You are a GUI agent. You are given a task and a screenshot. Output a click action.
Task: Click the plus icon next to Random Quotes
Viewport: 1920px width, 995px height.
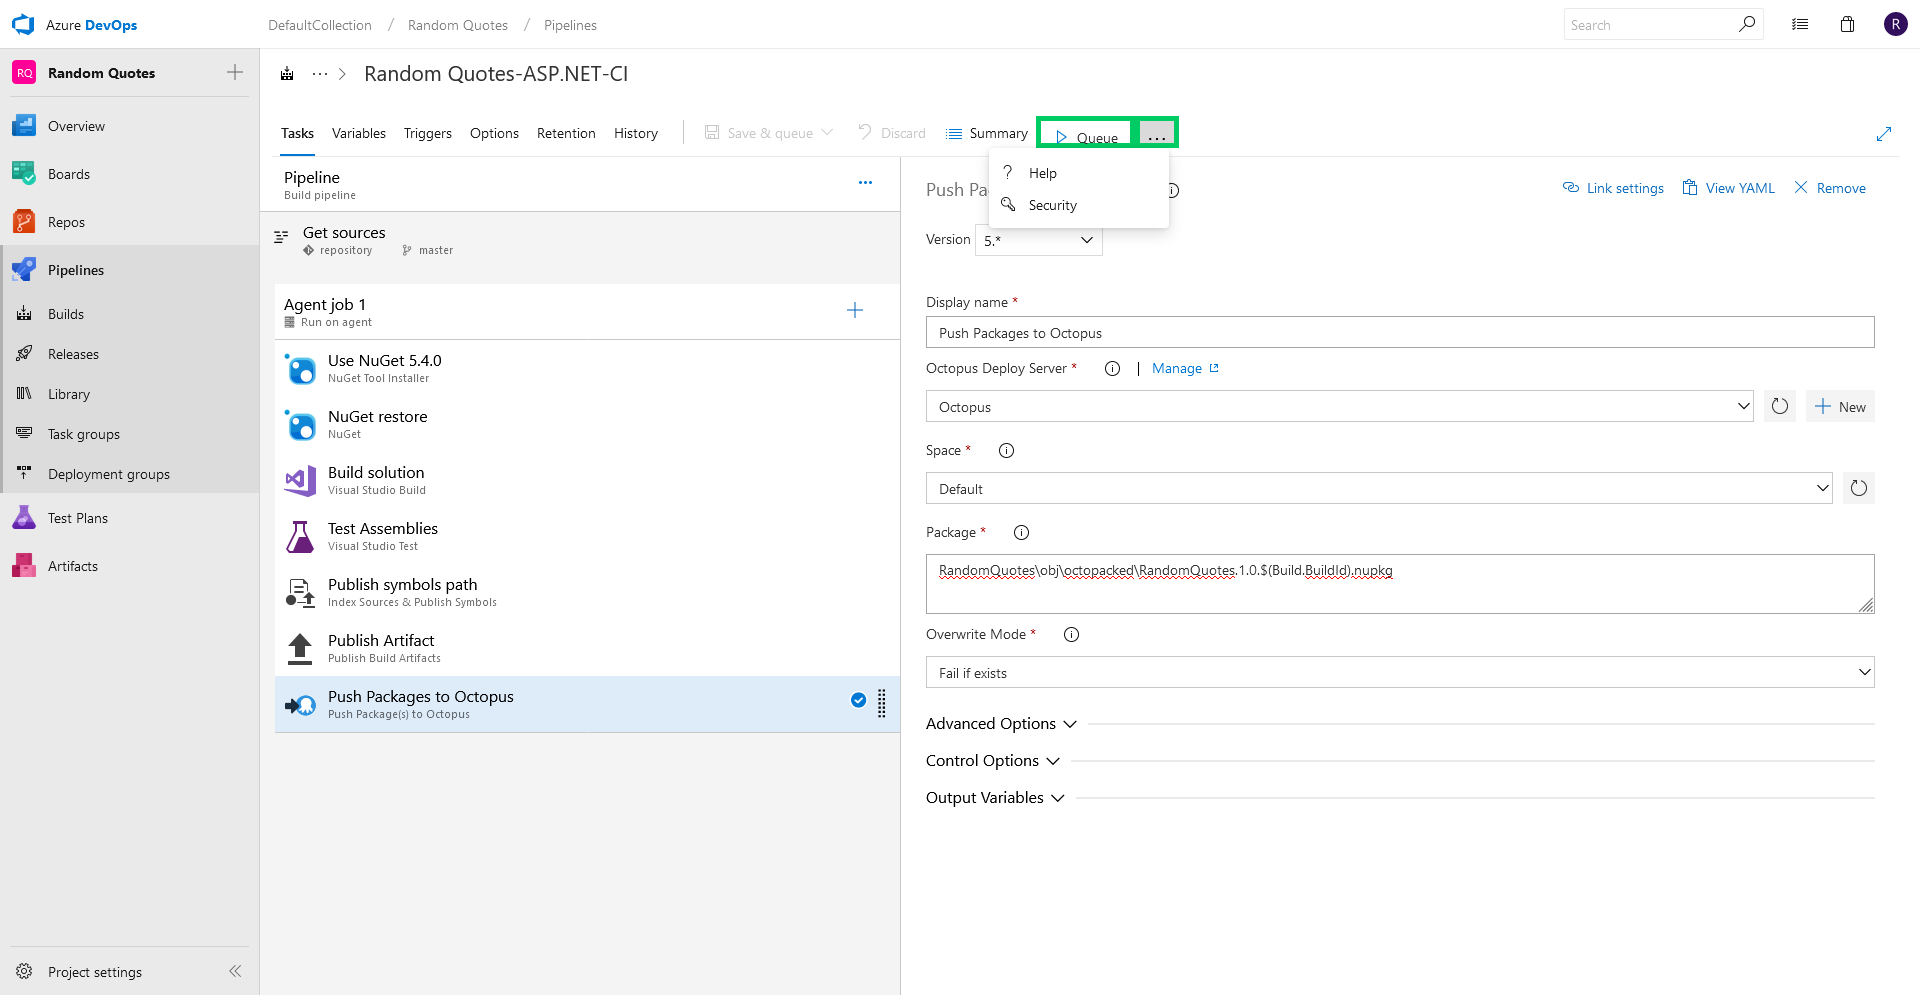click(235, 72)
